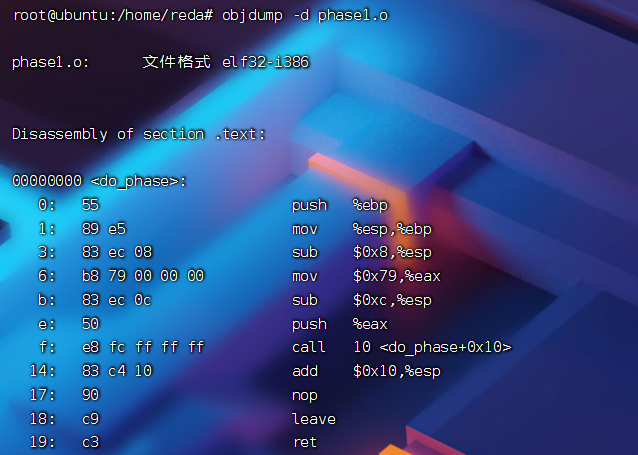The image size is (638, 455).
Task: Click the 'leave' instruction
Action: 314,419
